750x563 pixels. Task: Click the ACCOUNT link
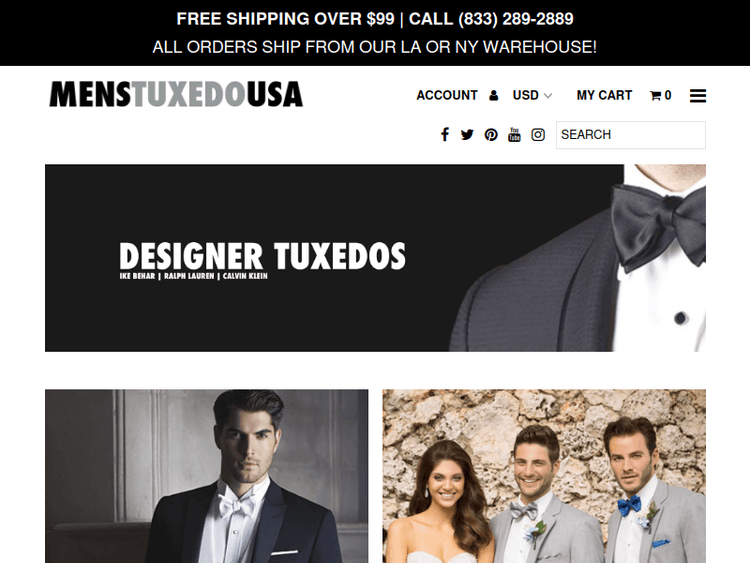click(447, 96)
